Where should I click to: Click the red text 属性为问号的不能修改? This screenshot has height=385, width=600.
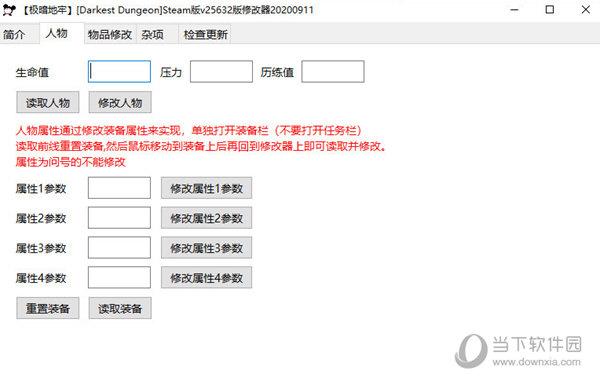click(71, 162)
